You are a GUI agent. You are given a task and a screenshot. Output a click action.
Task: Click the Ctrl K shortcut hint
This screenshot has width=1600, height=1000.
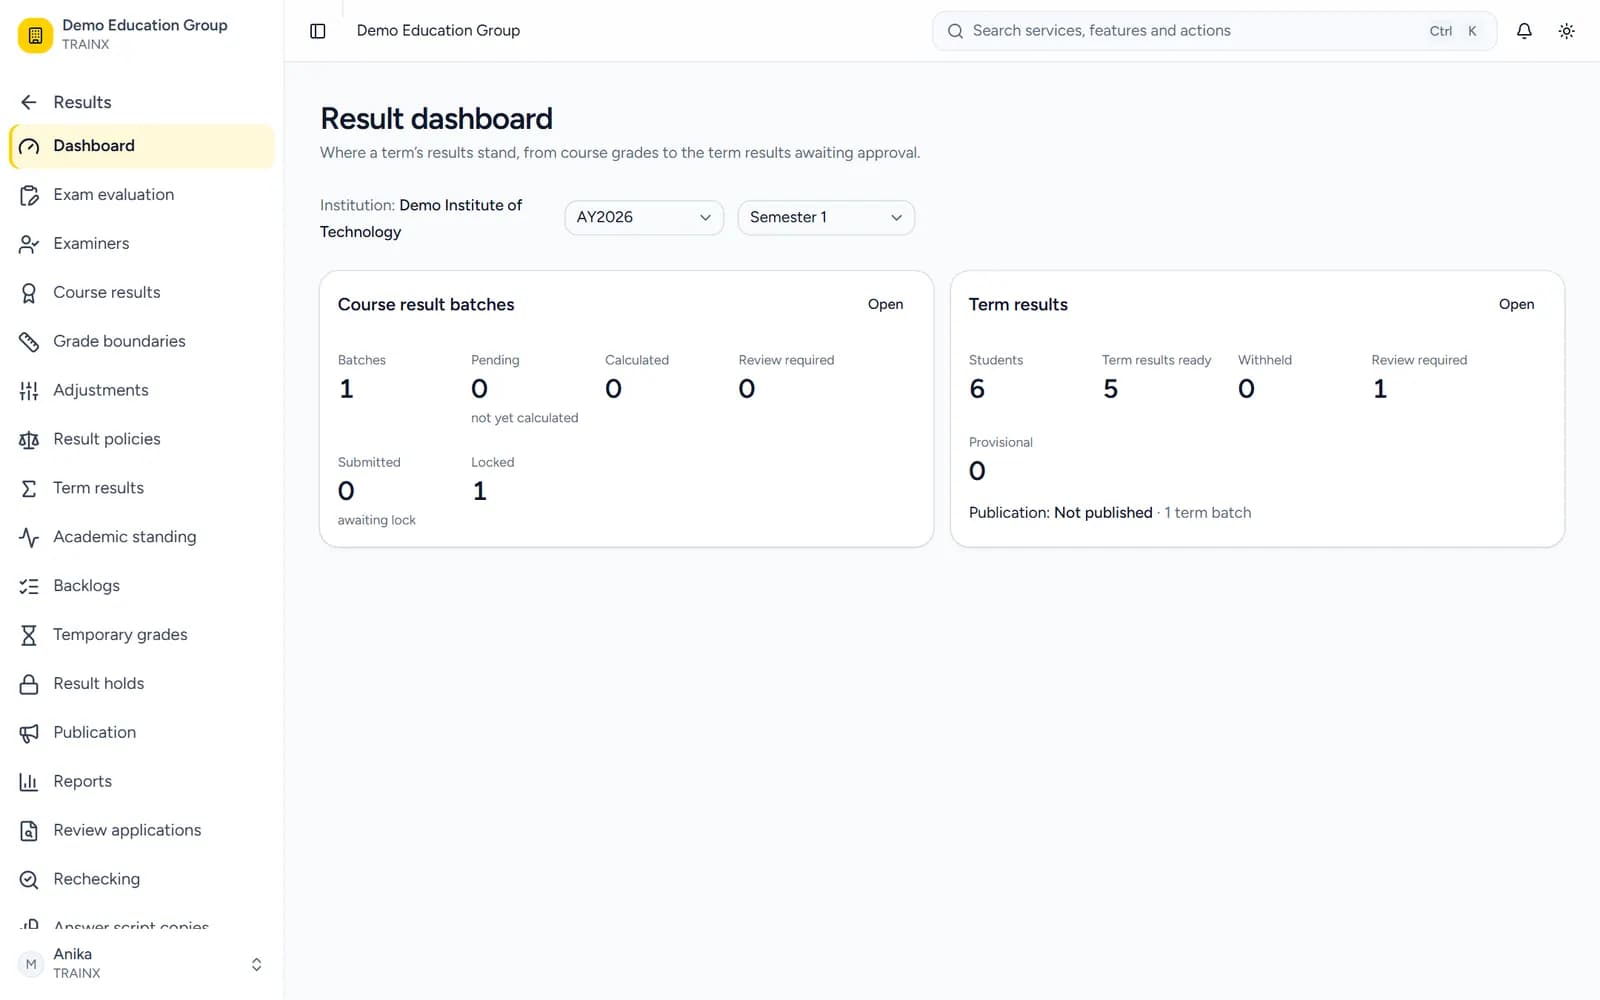[1454, 31]
